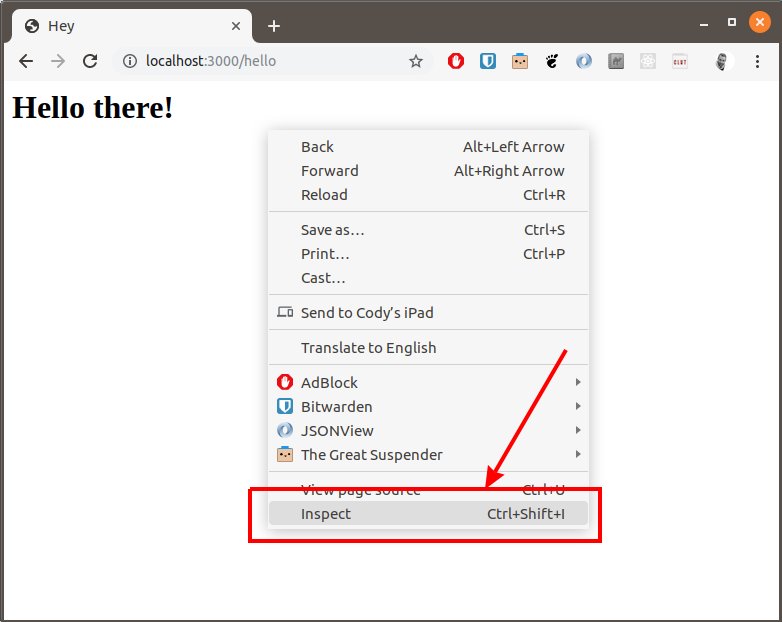Screen dimensions: 782x622
Task: Open the JSONView extension toolbar icon
Action: coord(584,61)
